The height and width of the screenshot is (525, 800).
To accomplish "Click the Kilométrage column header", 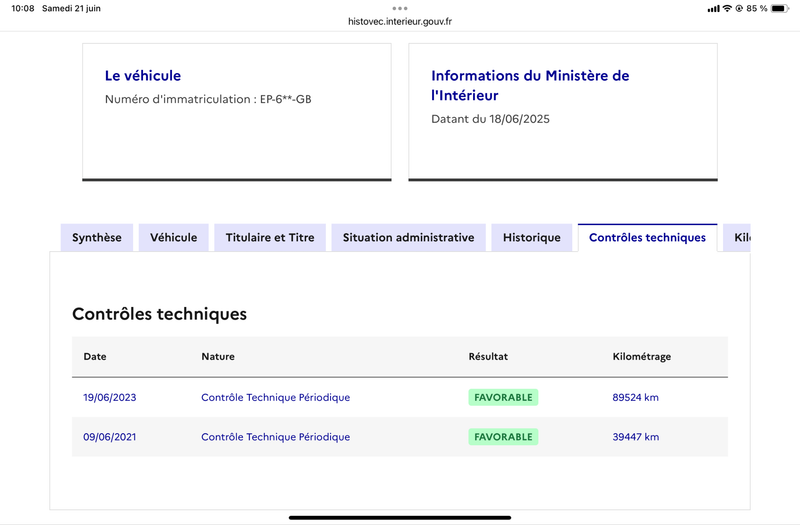I will point(642,357).
